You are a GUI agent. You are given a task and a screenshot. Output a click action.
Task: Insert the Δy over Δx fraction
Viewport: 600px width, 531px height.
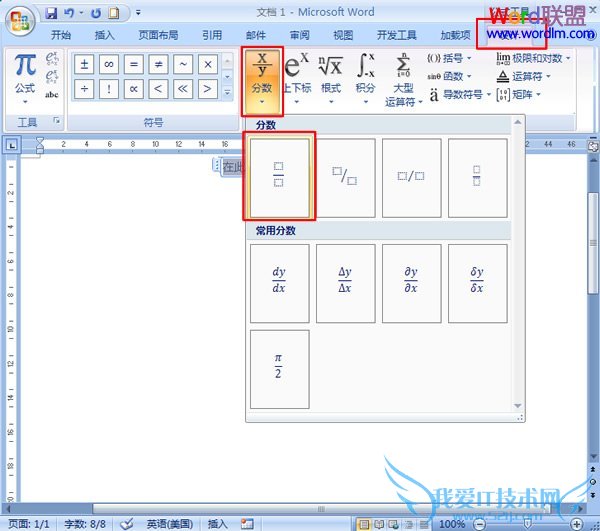click(x=346, y=283)
